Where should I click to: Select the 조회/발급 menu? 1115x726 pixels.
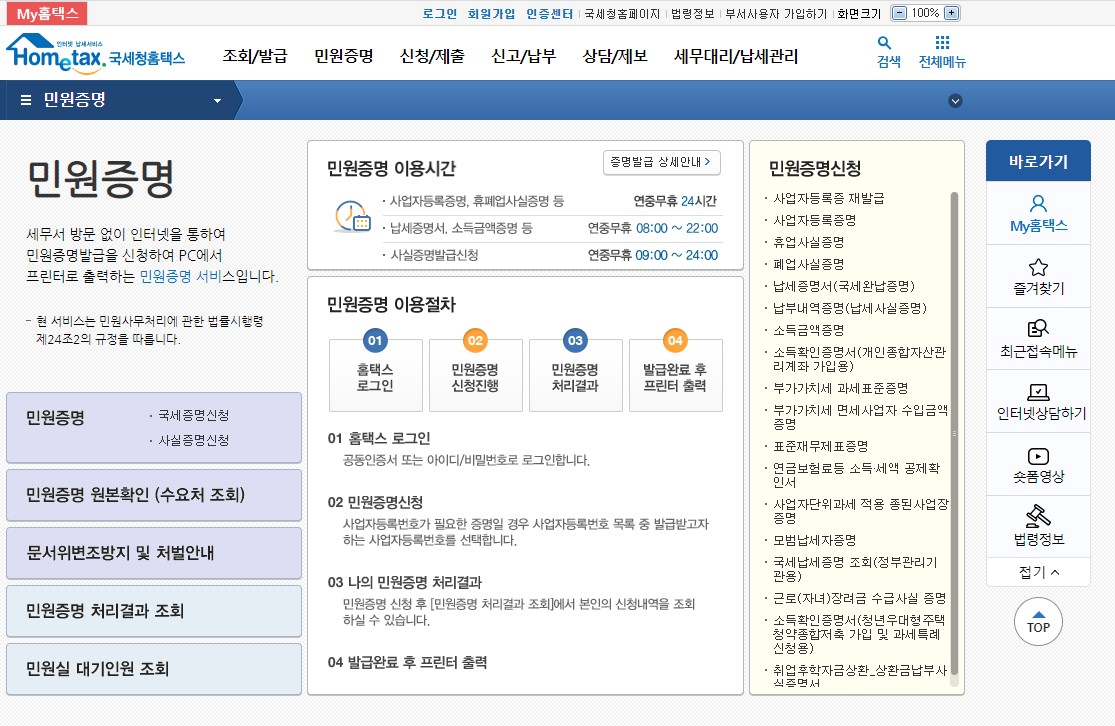click(x=253, y=57)
